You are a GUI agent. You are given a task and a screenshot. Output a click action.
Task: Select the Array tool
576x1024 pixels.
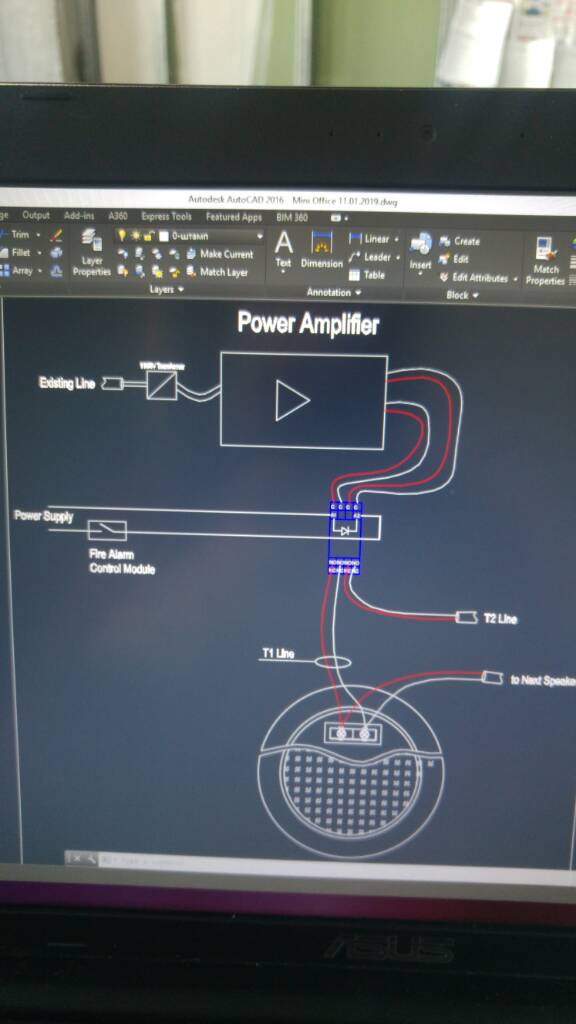[x=16, y=270]
